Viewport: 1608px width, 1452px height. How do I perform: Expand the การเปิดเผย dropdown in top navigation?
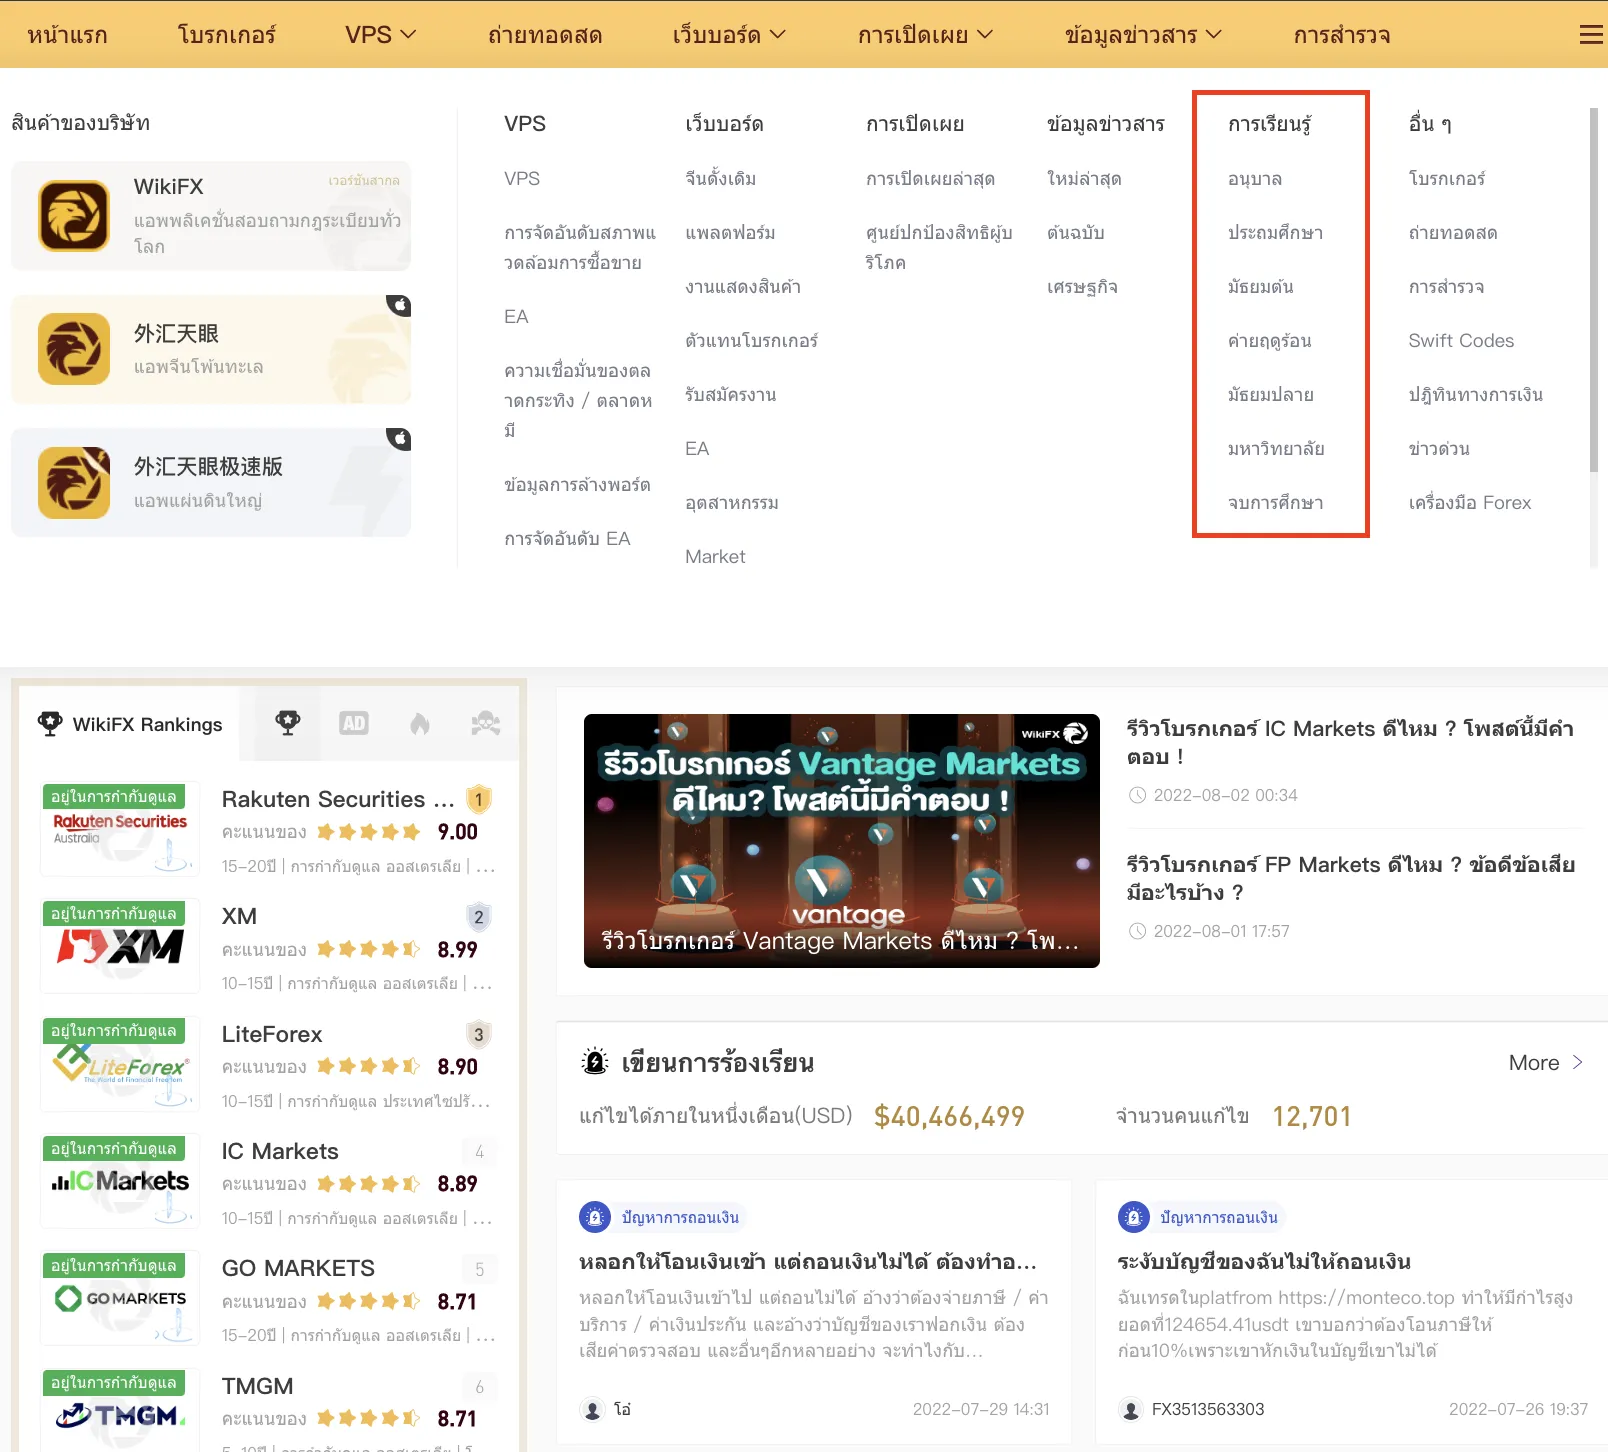tap(925, 35)
